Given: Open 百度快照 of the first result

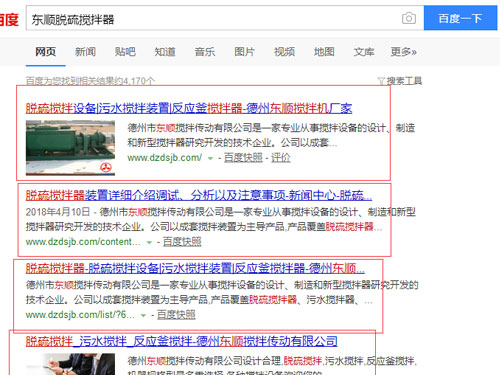Looking at the screenshot, I should coord(243,157).
